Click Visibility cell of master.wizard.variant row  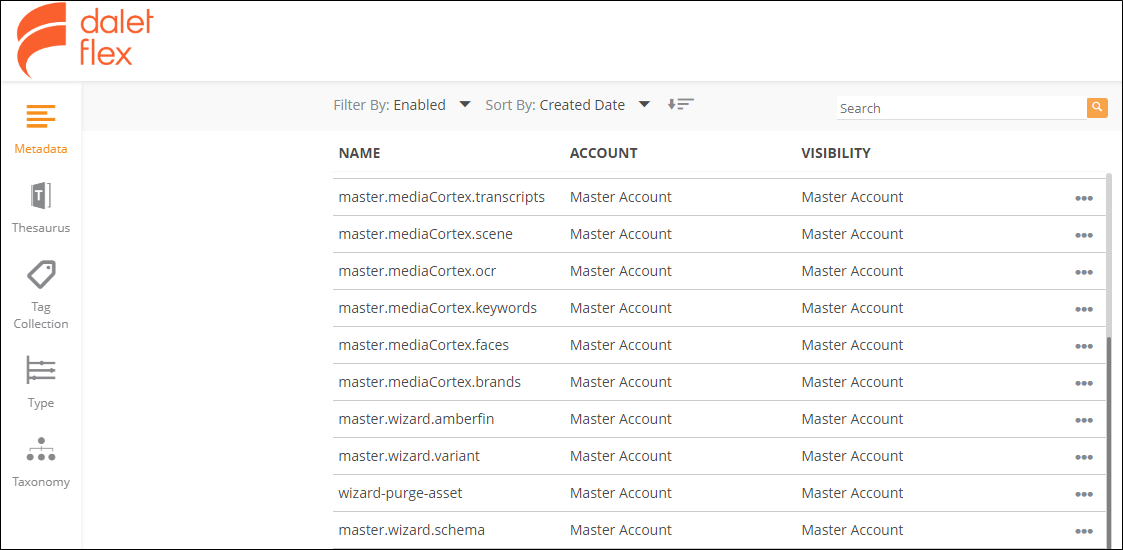[852, 456]
